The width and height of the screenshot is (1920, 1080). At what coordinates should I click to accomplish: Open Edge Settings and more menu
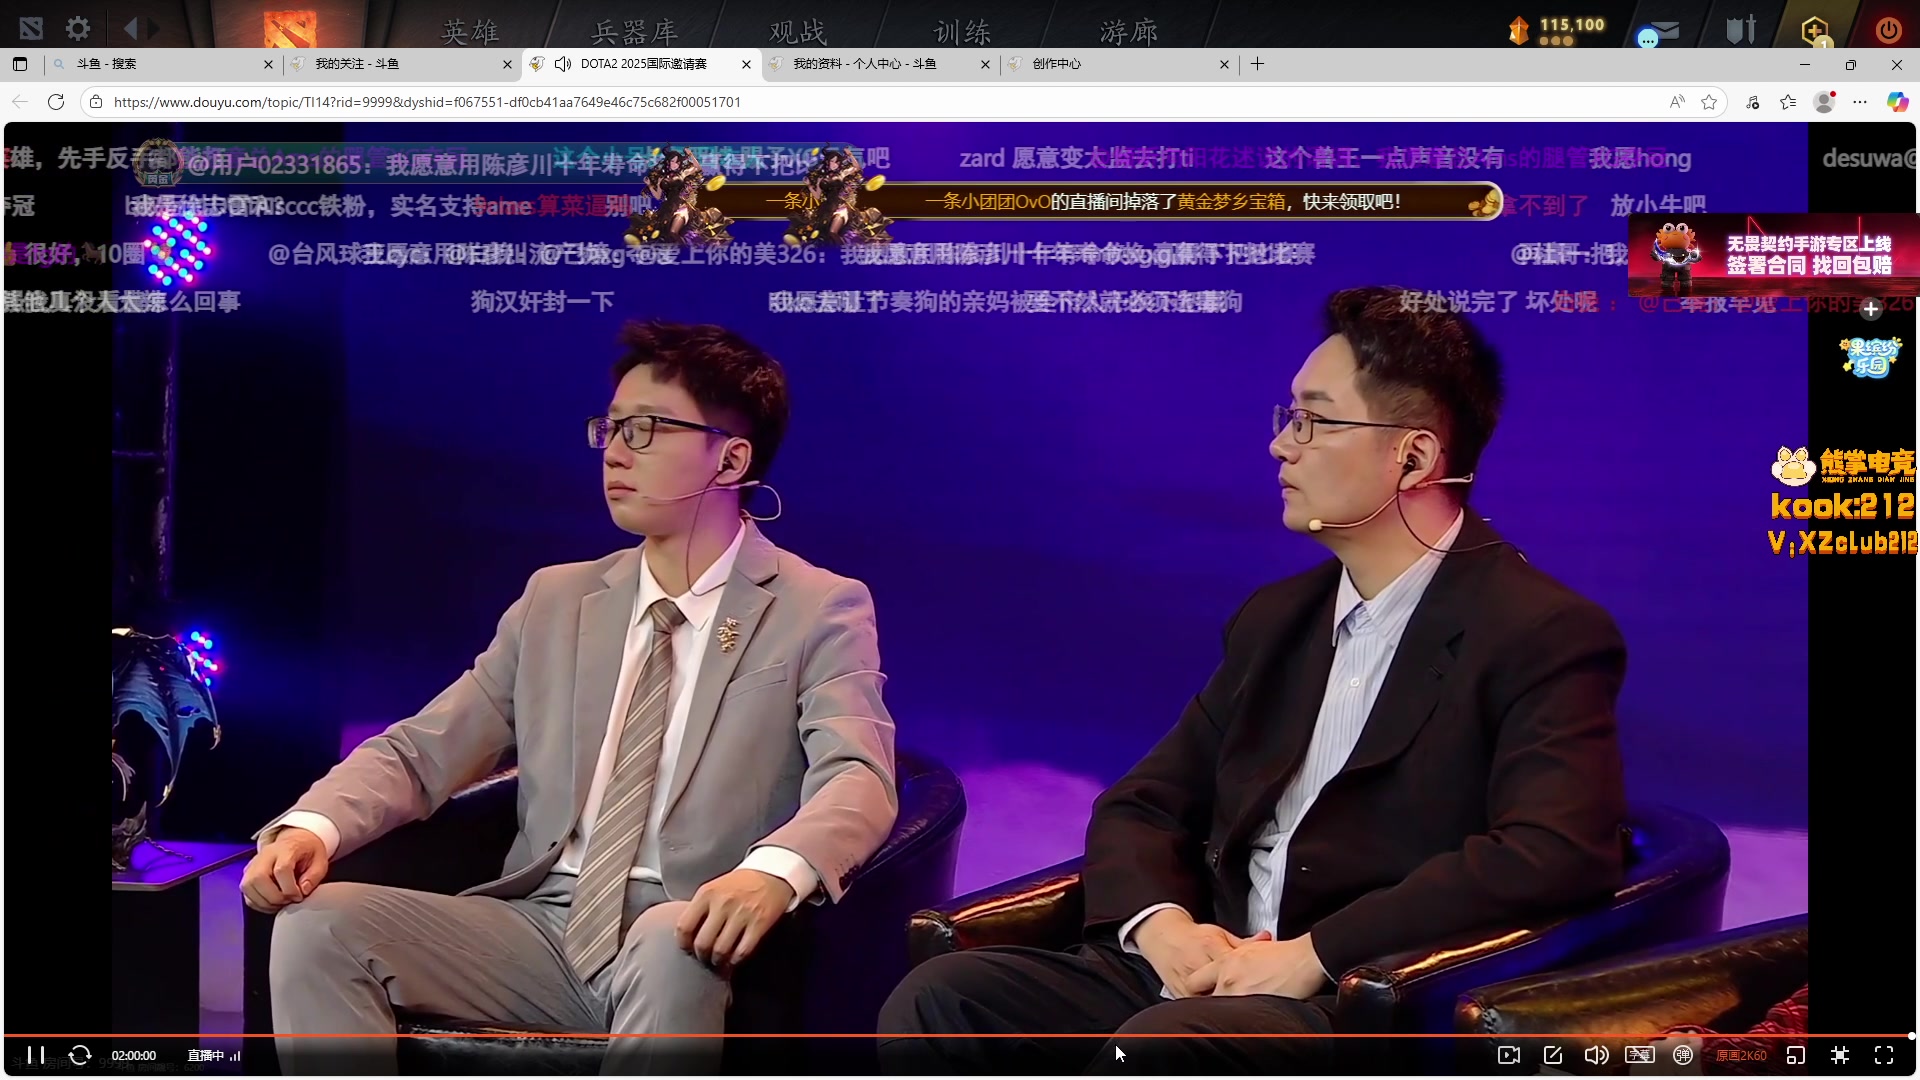tap(1860, 102)
